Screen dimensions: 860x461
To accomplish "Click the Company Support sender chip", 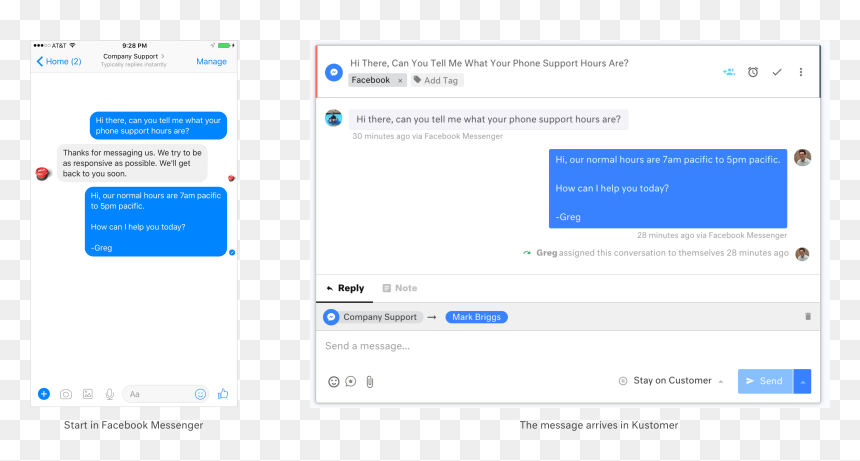I will point(373,317).
